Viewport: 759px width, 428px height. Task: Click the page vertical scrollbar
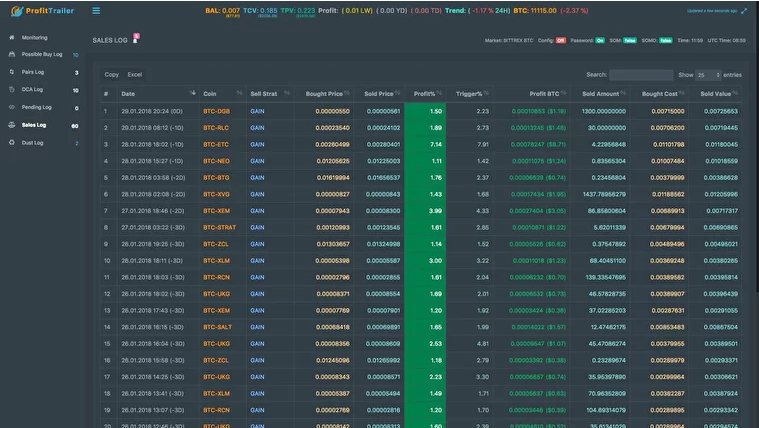pos(757,146)
